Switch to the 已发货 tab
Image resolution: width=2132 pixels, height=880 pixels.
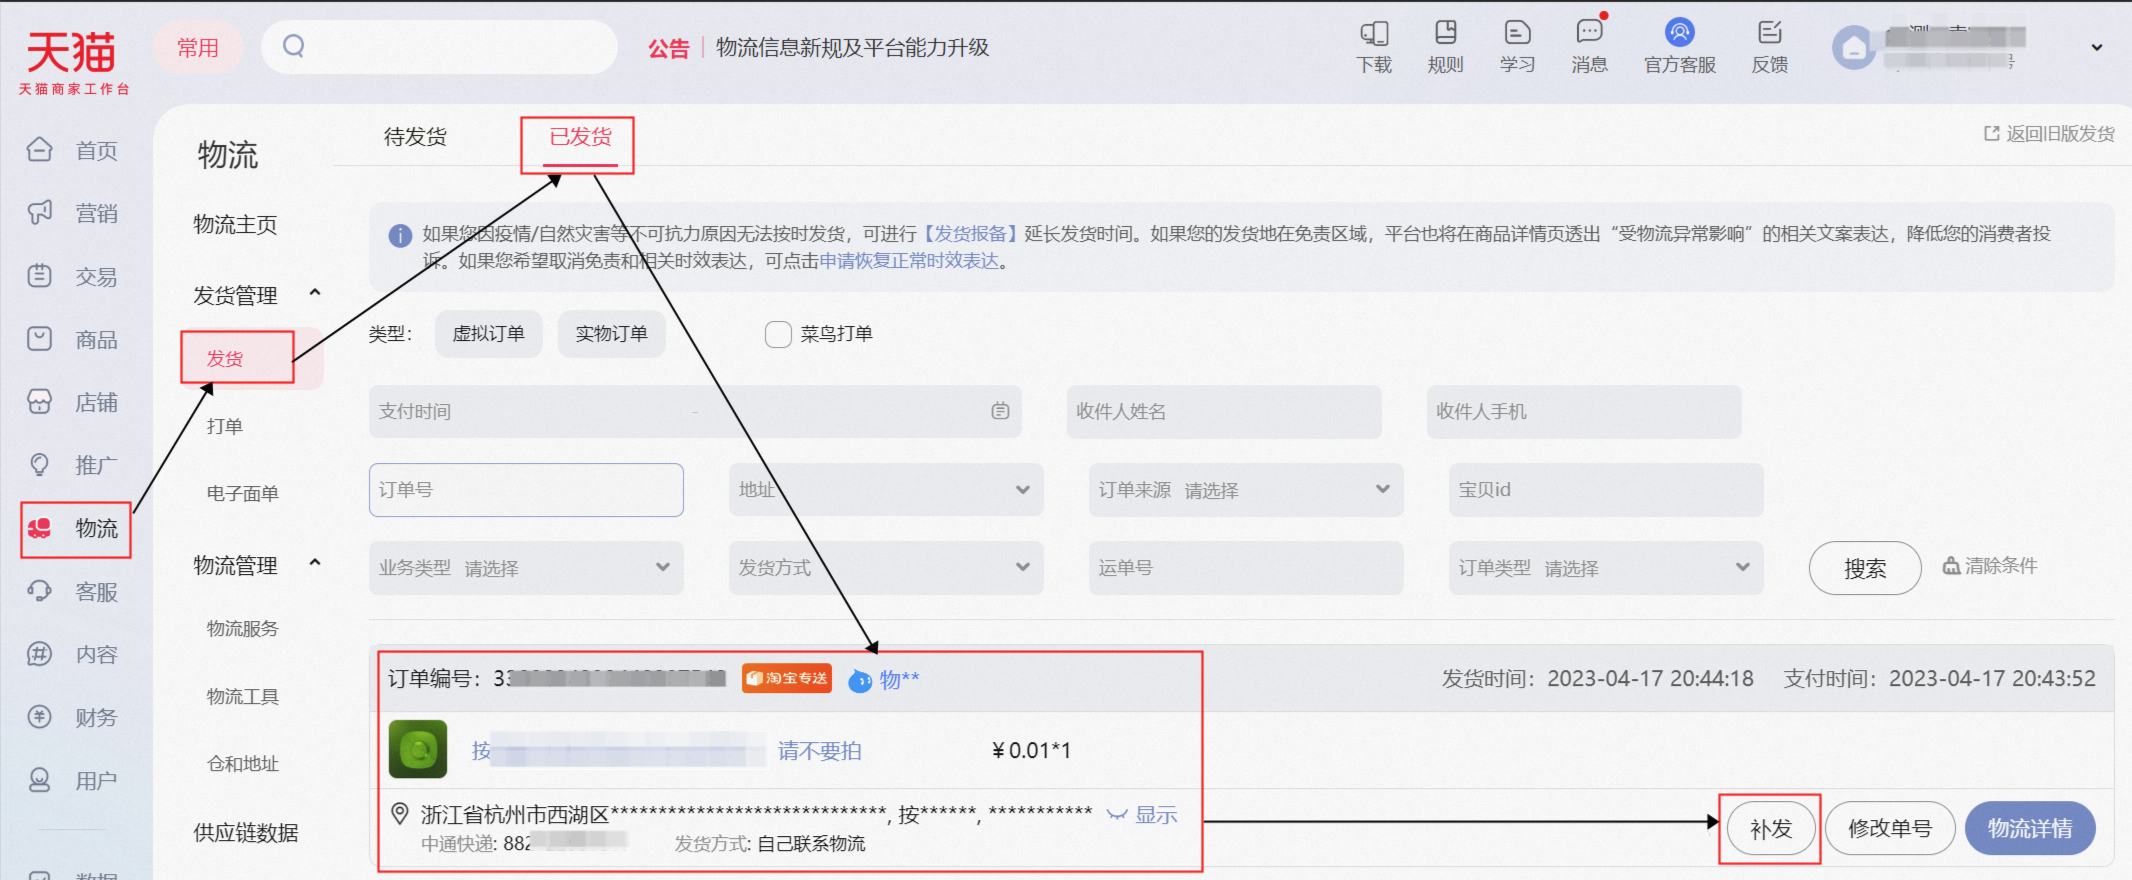[581, 137]
